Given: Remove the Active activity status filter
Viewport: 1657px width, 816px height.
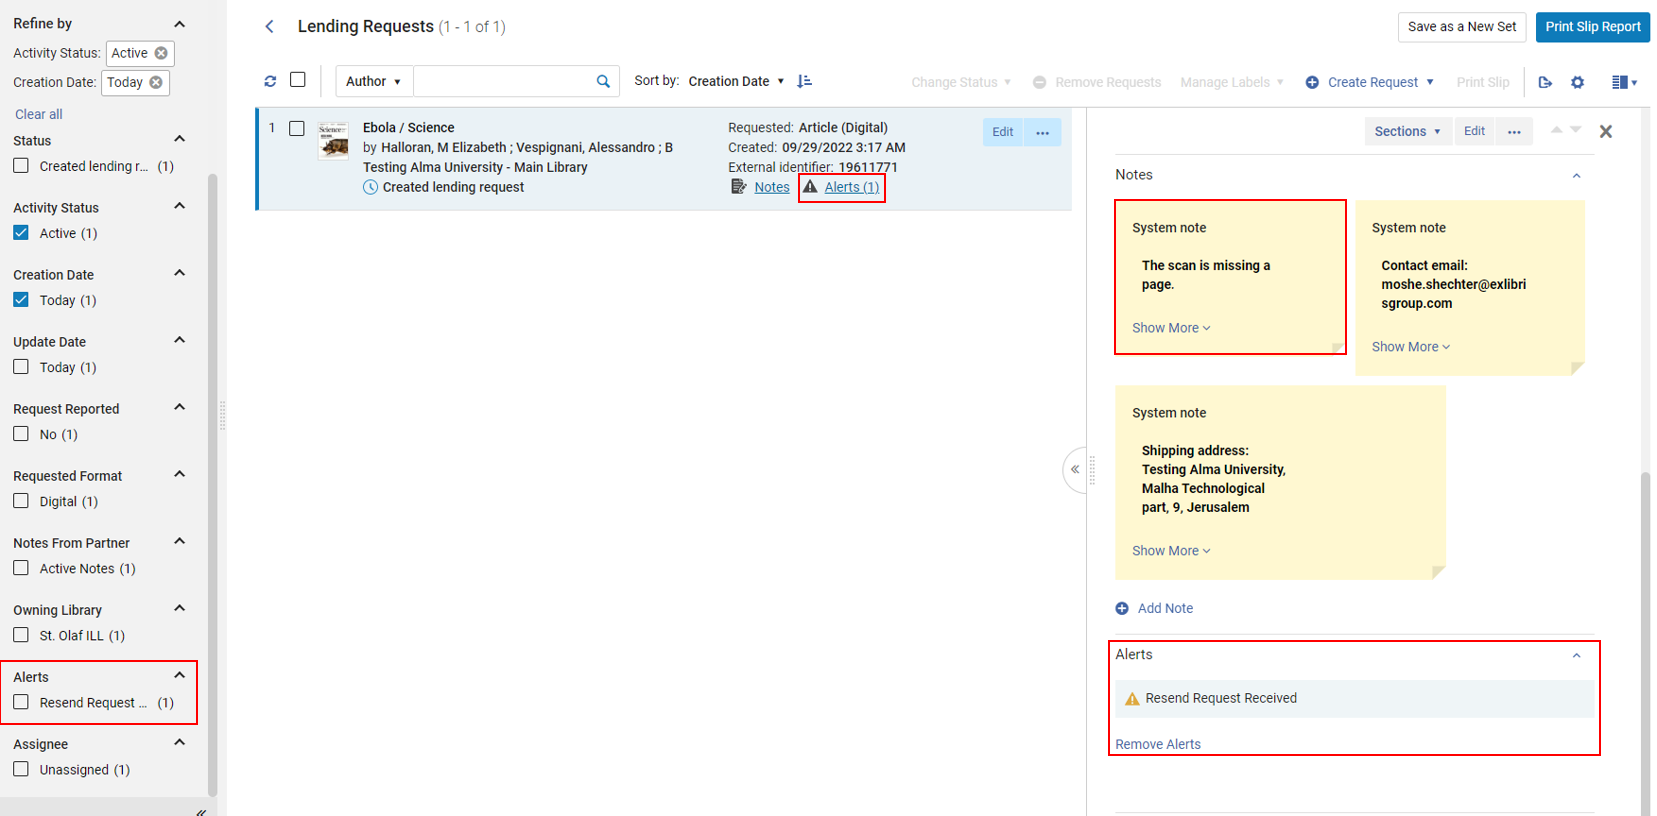Looking at the screenshot, I should click(x=161, y=53).
